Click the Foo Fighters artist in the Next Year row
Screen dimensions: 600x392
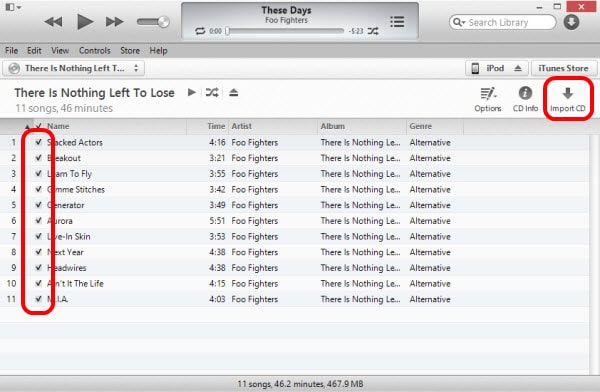tap(254, 252)
